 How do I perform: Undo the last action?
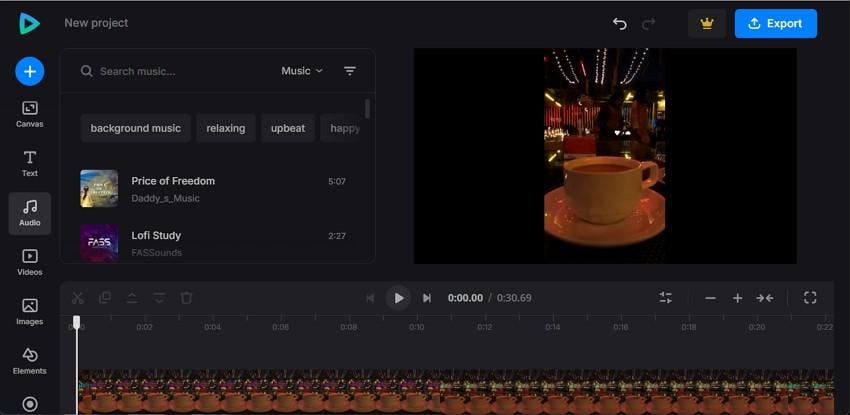tap(620, 24)
